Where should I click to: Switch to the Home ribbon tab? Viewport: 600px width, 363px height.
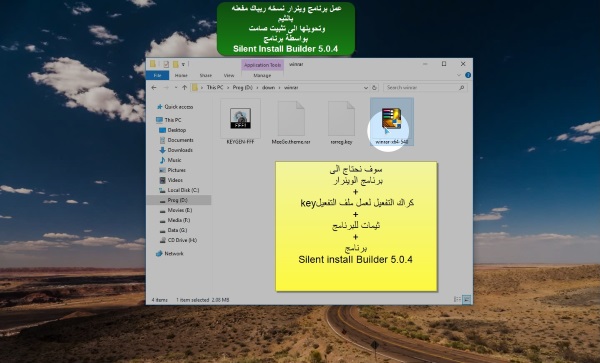181,75
